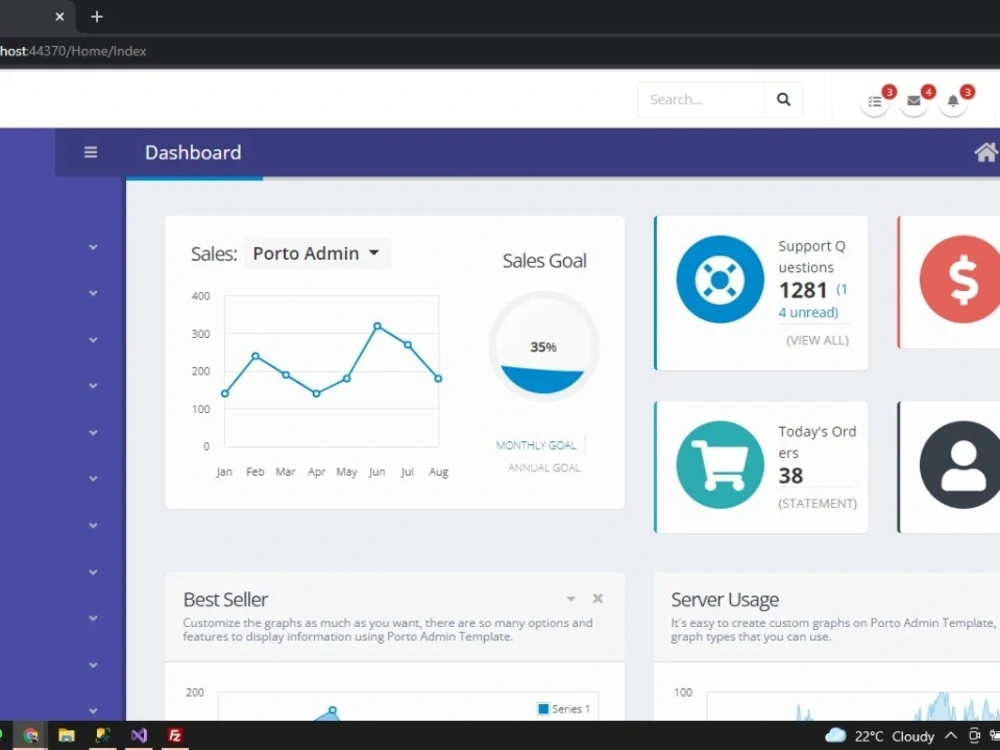This screenshot has height=750, width=1000.
Task: Open FileZilla from the taskbar
Action: click(175, 736)
